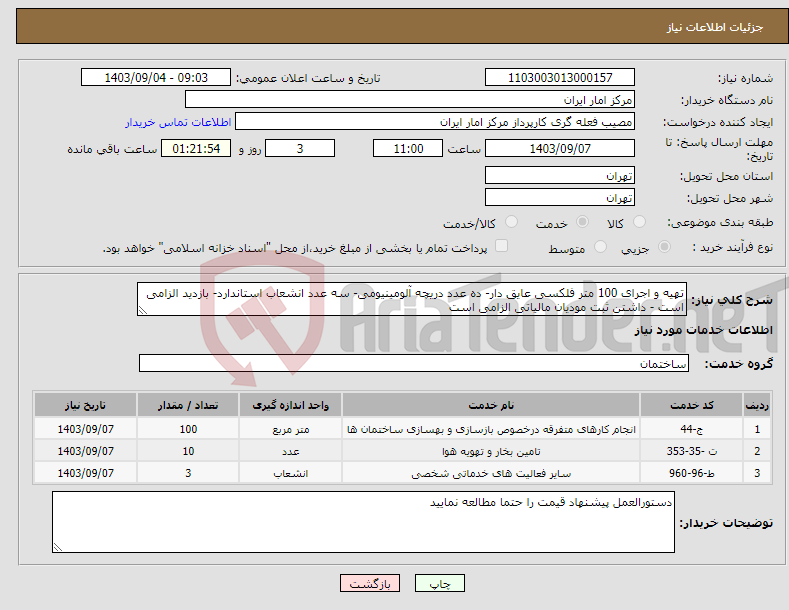789x610 pixels.
Task: Click the resize handle of buyer notes textarea
Action: [x=58, y=547]
